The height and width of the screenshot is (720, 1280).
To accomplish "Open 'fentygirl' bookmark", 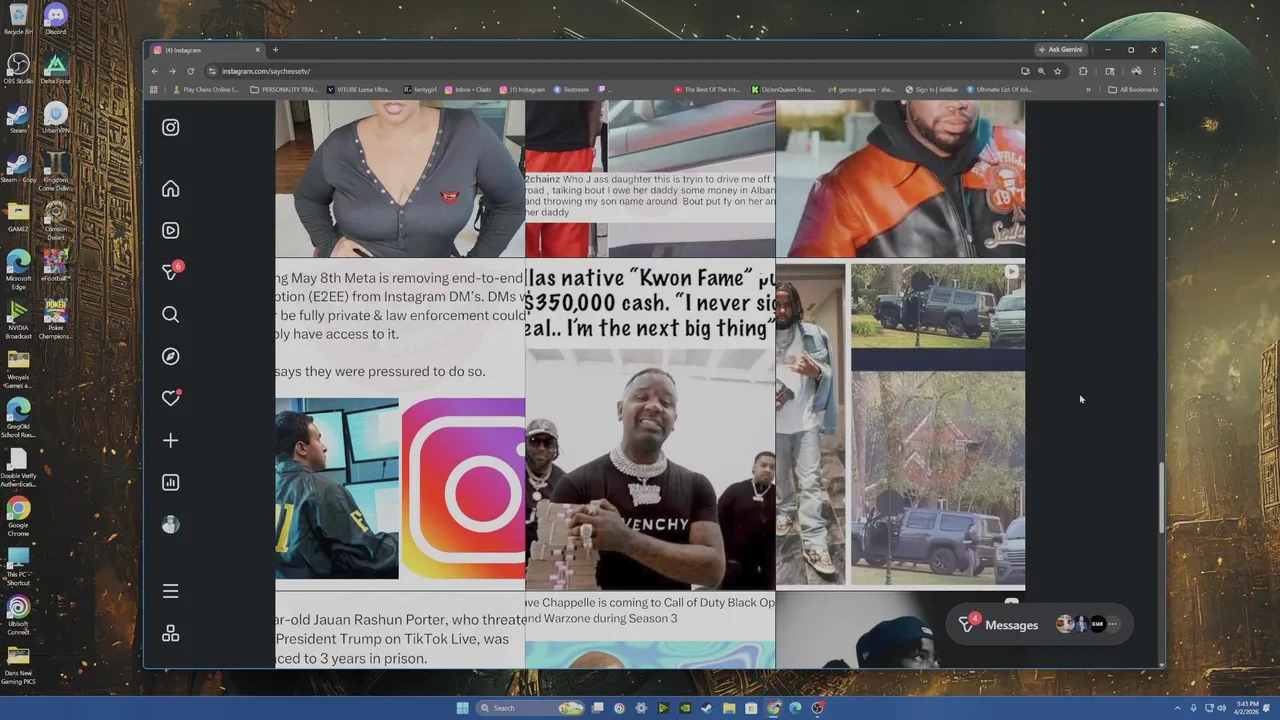I will click(x=420, y=90).
